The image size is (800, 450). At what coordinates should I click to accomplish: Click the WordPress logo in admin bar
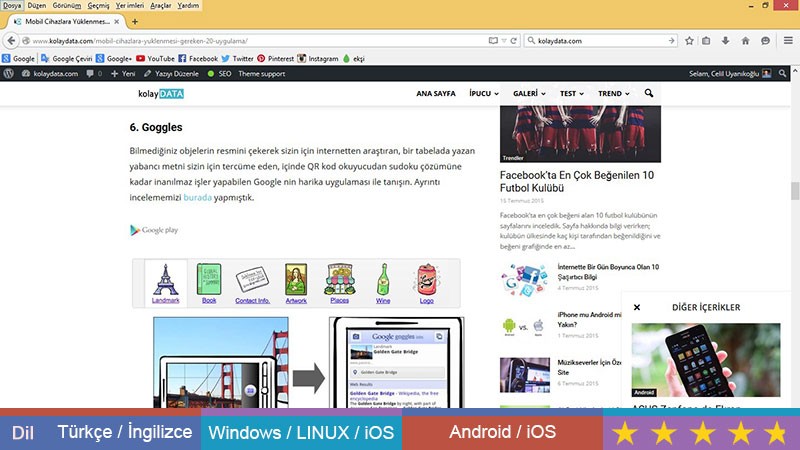click(x=8, y=73)
